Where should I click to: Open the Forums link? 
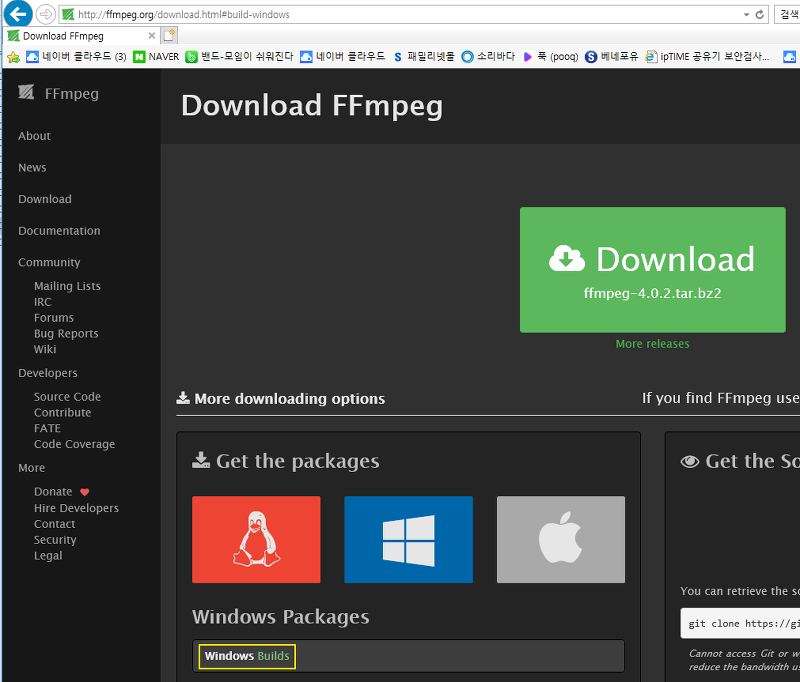54,317
